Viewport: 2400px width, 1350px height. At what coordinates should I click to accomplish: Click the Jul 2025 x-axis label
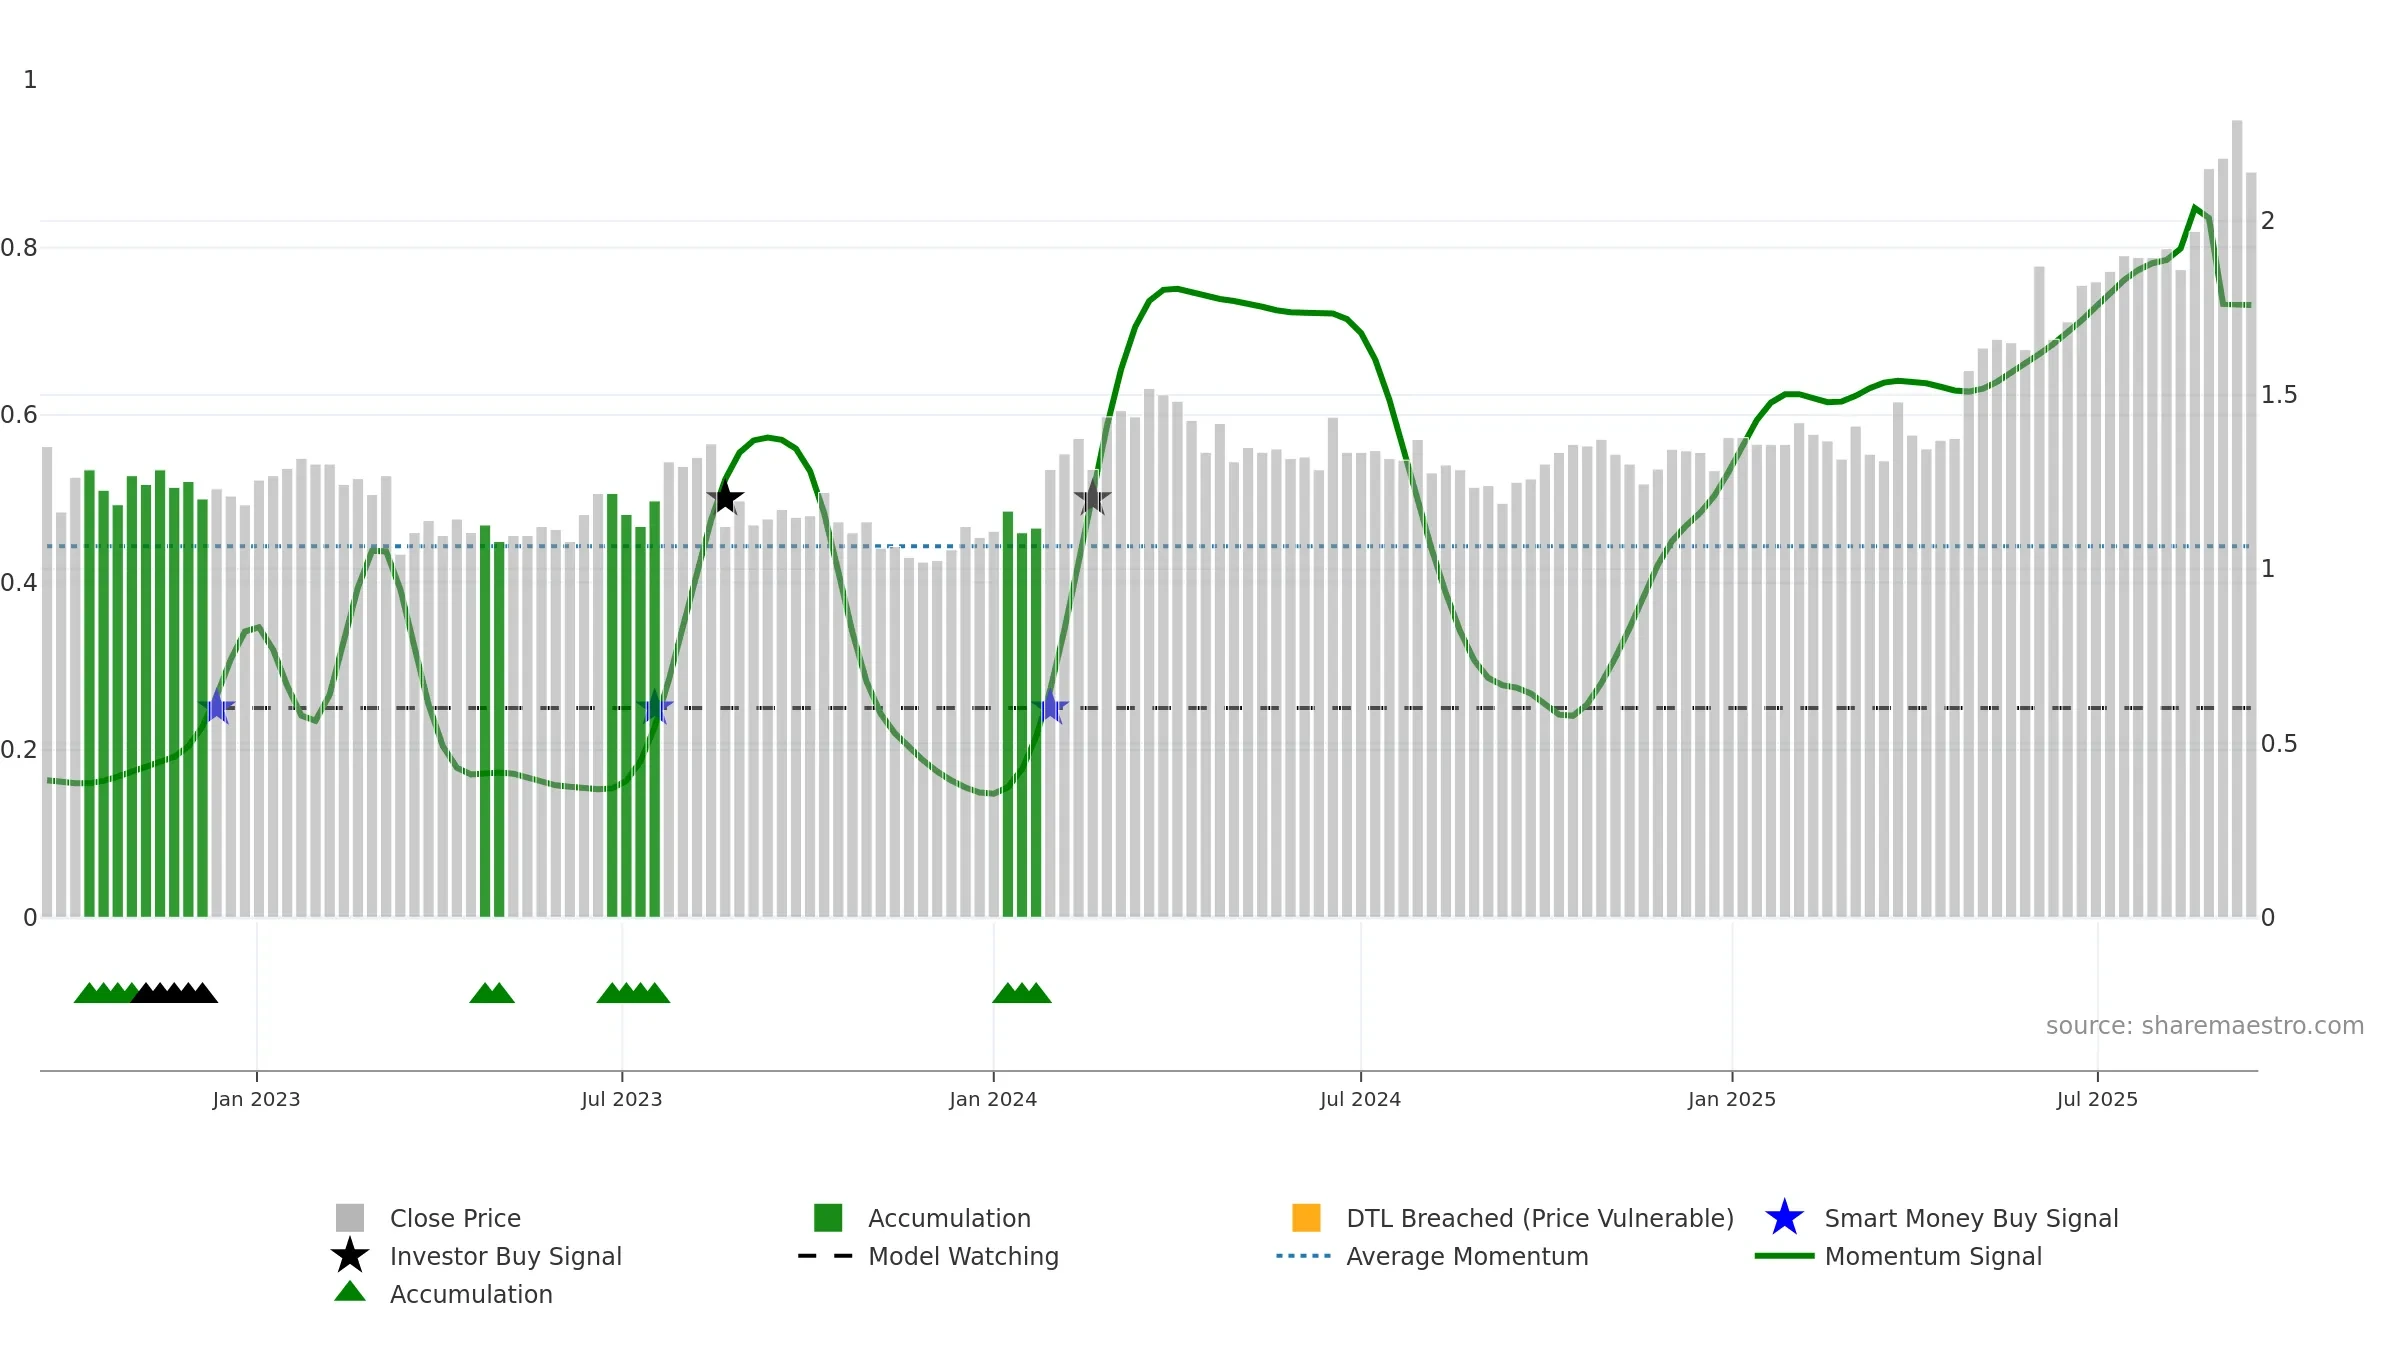2097,1099
